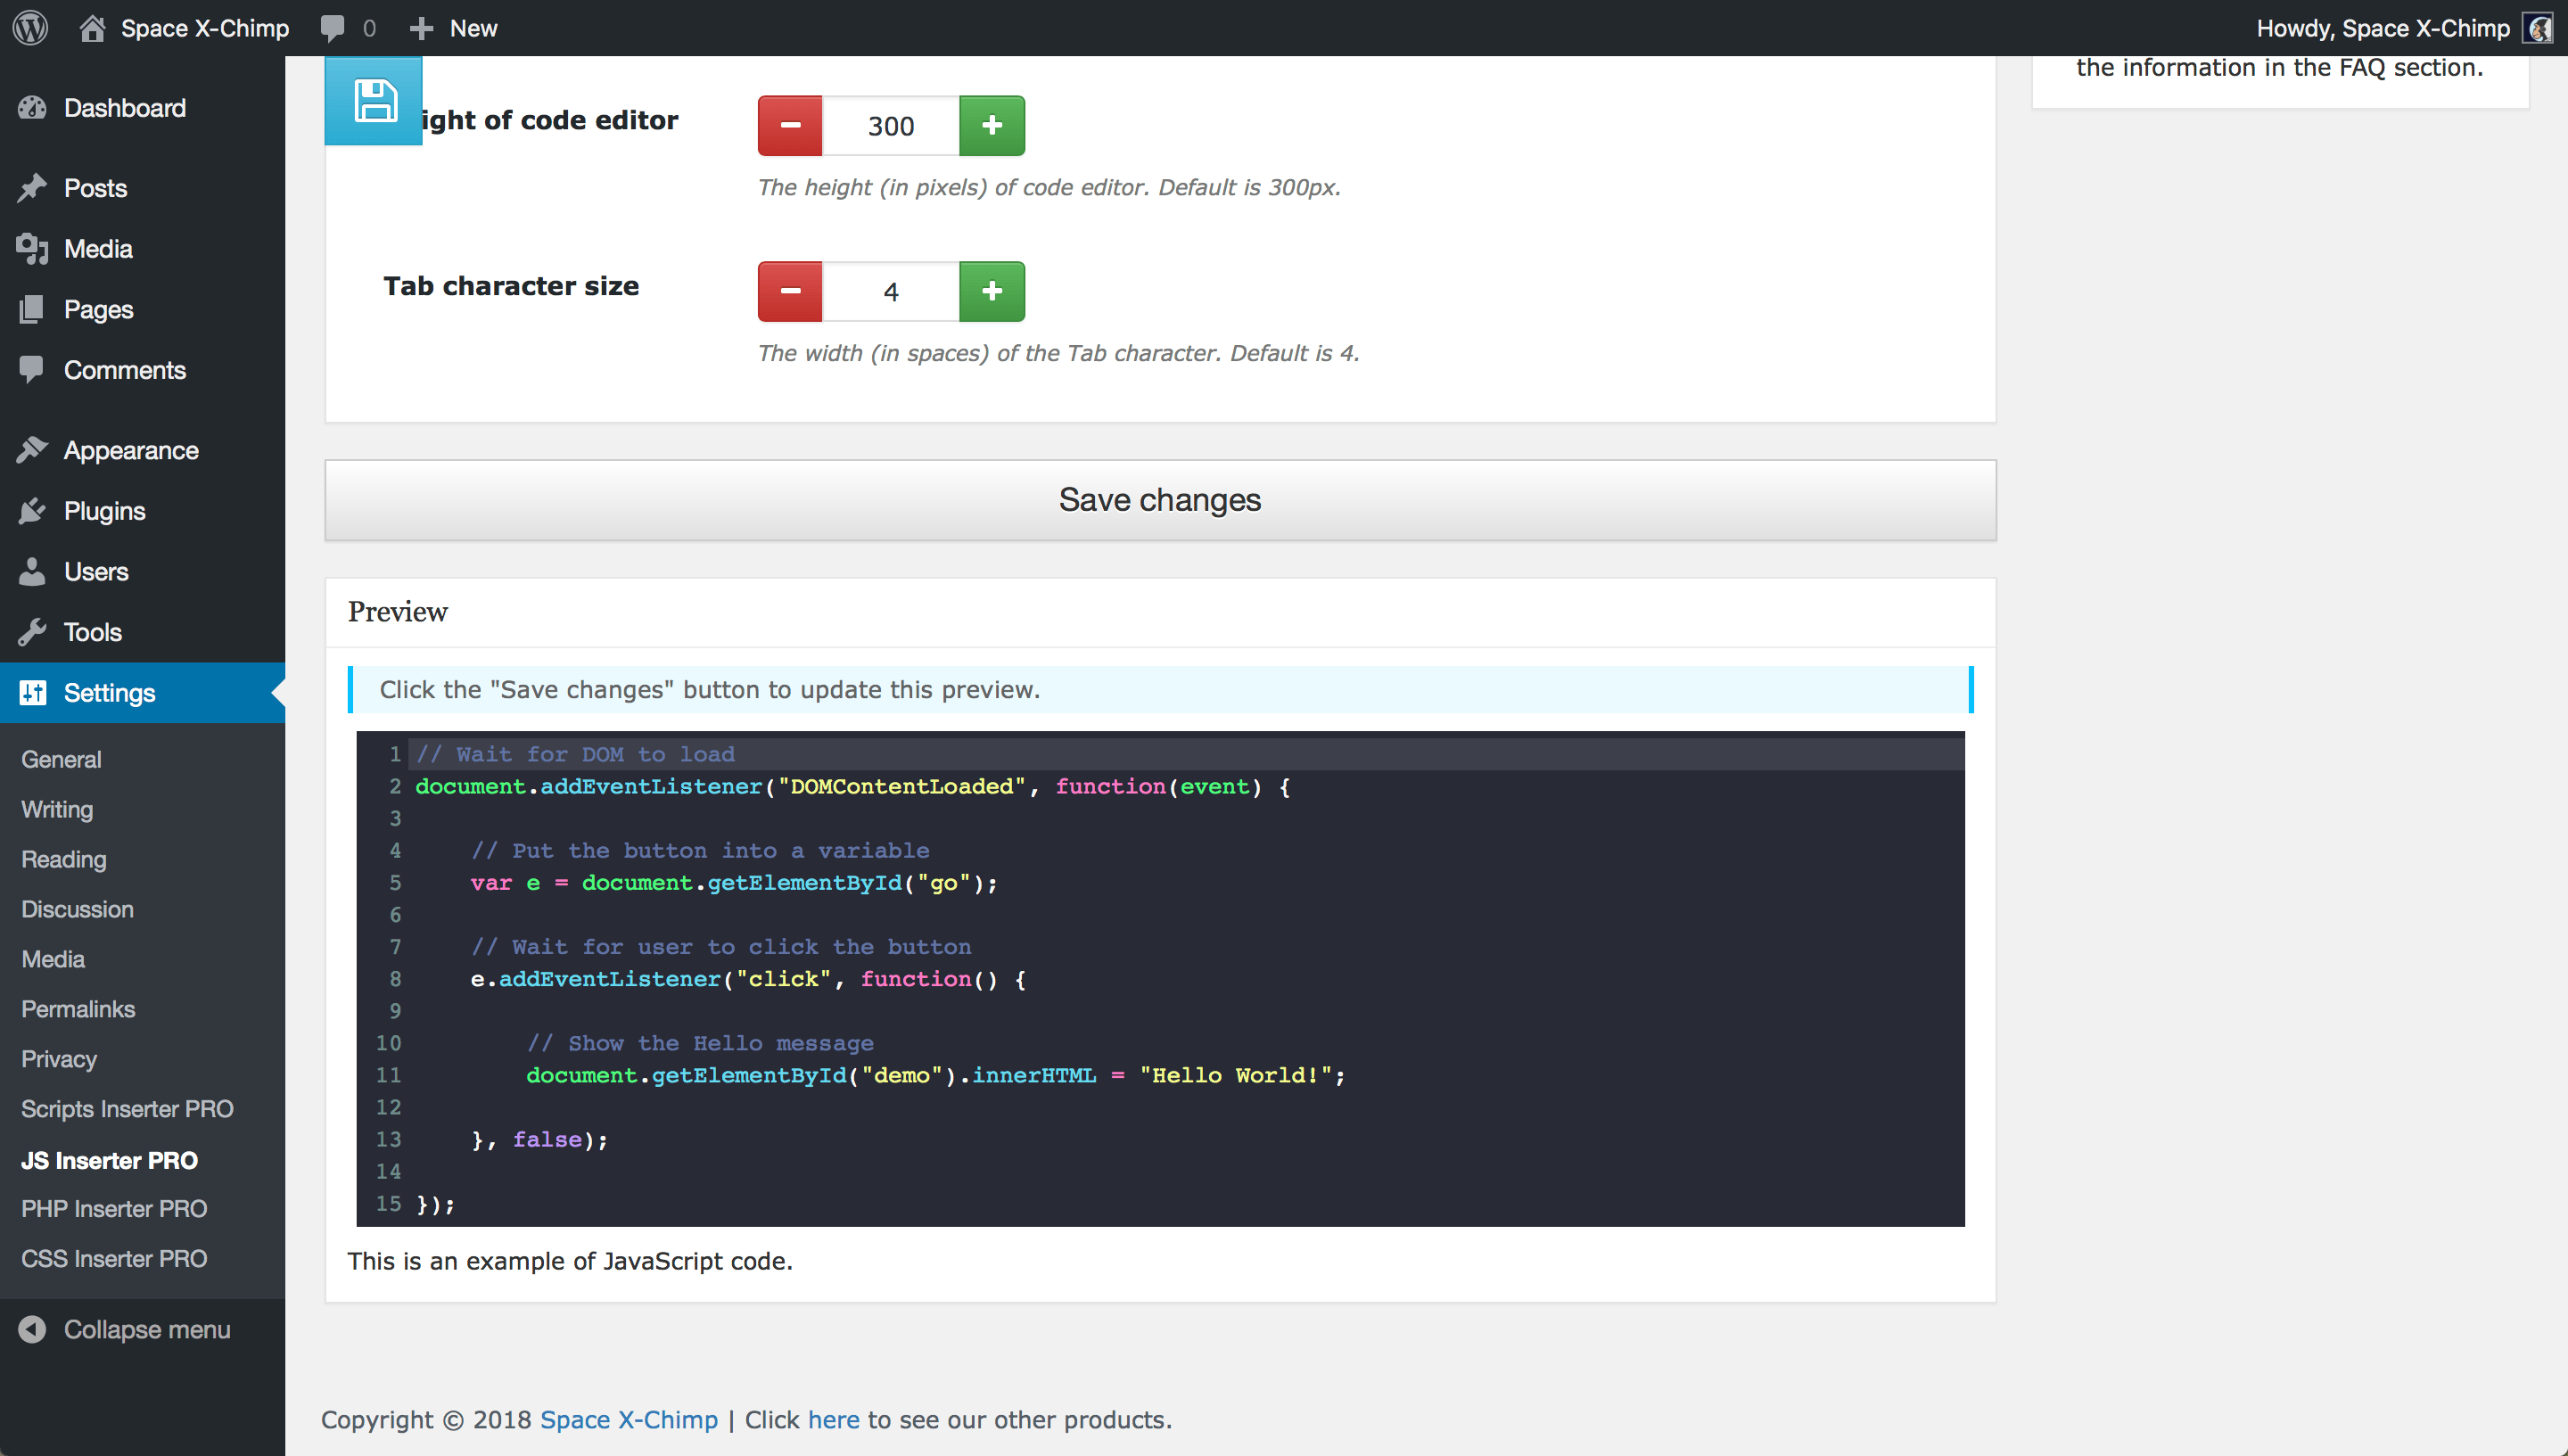Go to Permalinks settings submenu
The width and height of the screenshot is (2568, 1456).
78,1009
